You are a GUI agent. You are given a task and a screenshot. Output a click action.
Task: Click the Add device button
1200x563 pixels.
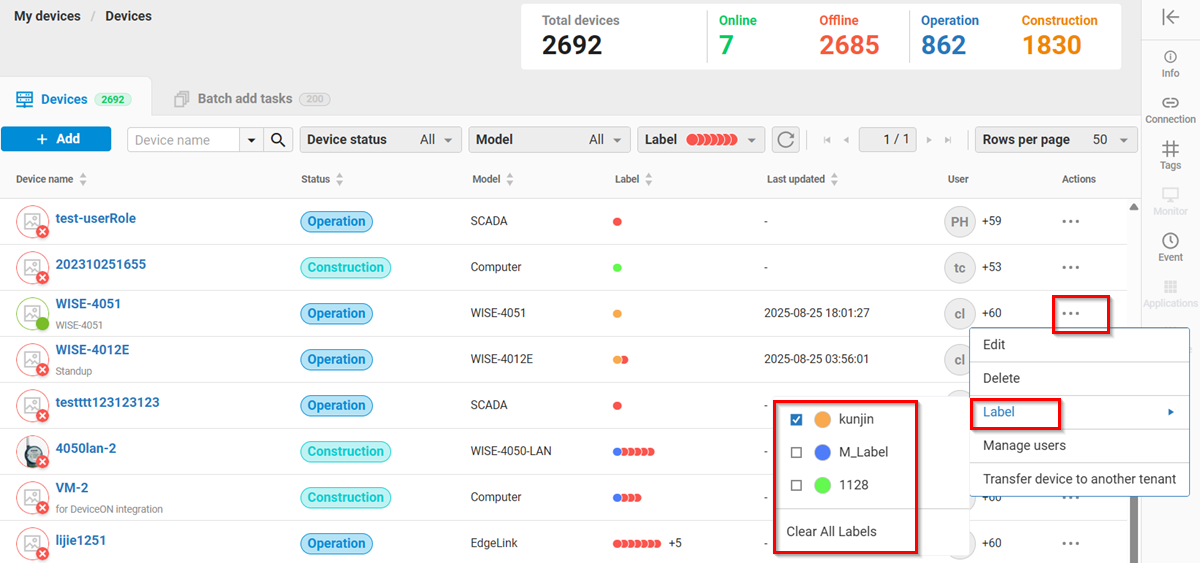tap(56, 139)
